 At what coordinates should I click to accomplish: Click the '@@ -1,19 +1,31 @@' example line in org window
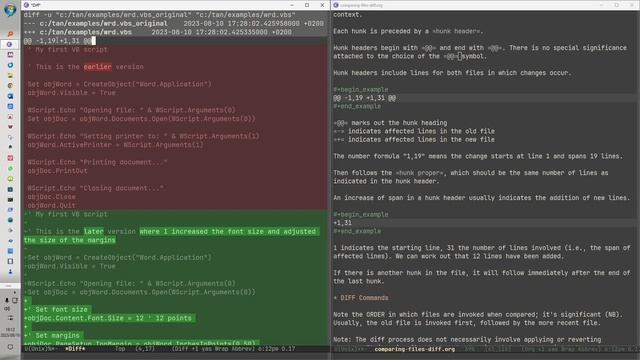(364, 98)
